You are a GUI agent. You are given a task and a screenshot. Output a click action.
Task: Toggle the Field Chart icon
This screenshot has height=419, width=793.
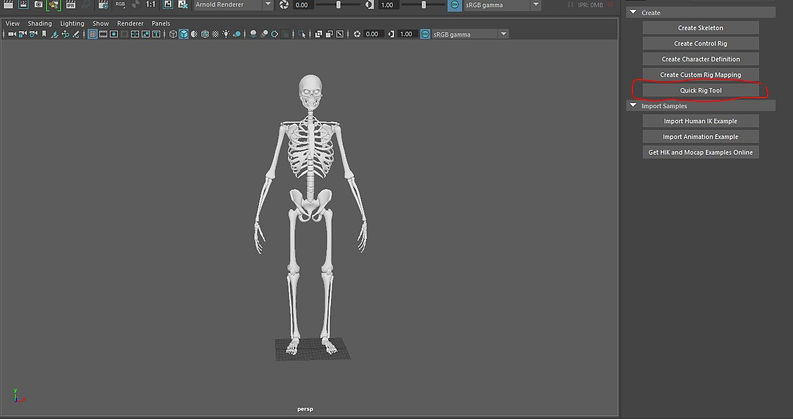click(x=135, y=34)
